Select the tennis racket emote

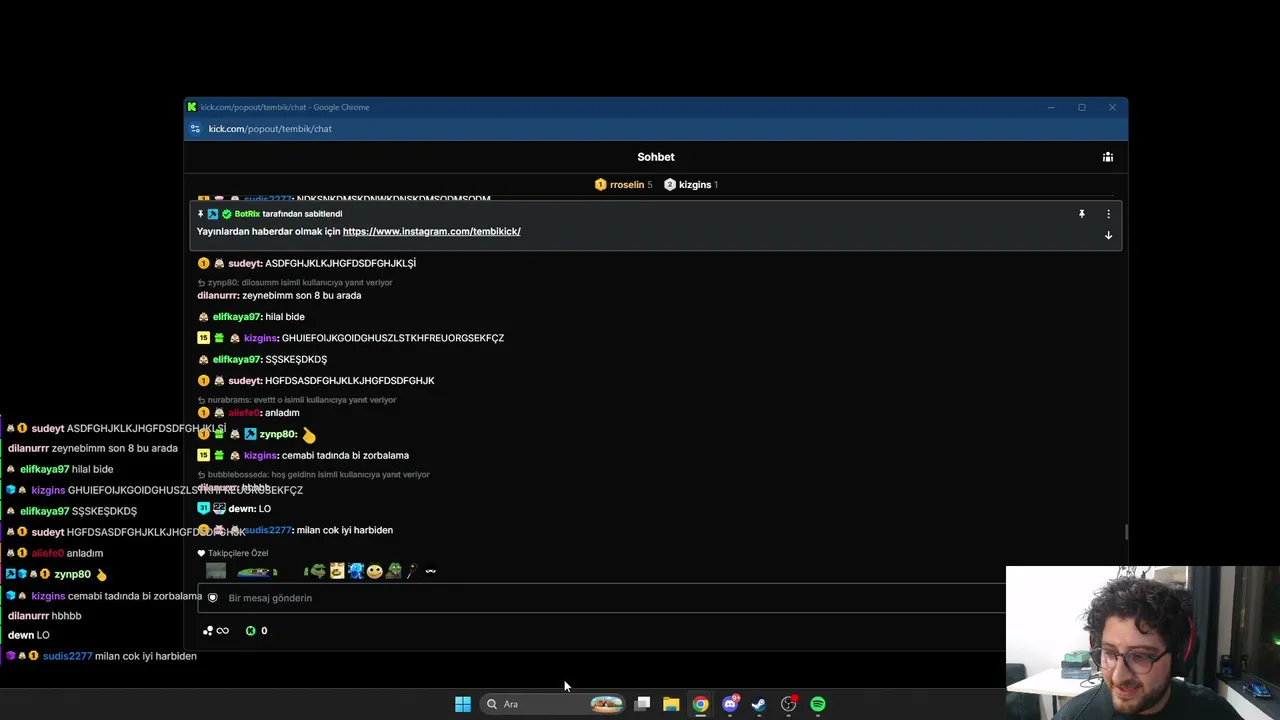pyautogui.click(x=412, y=571)
